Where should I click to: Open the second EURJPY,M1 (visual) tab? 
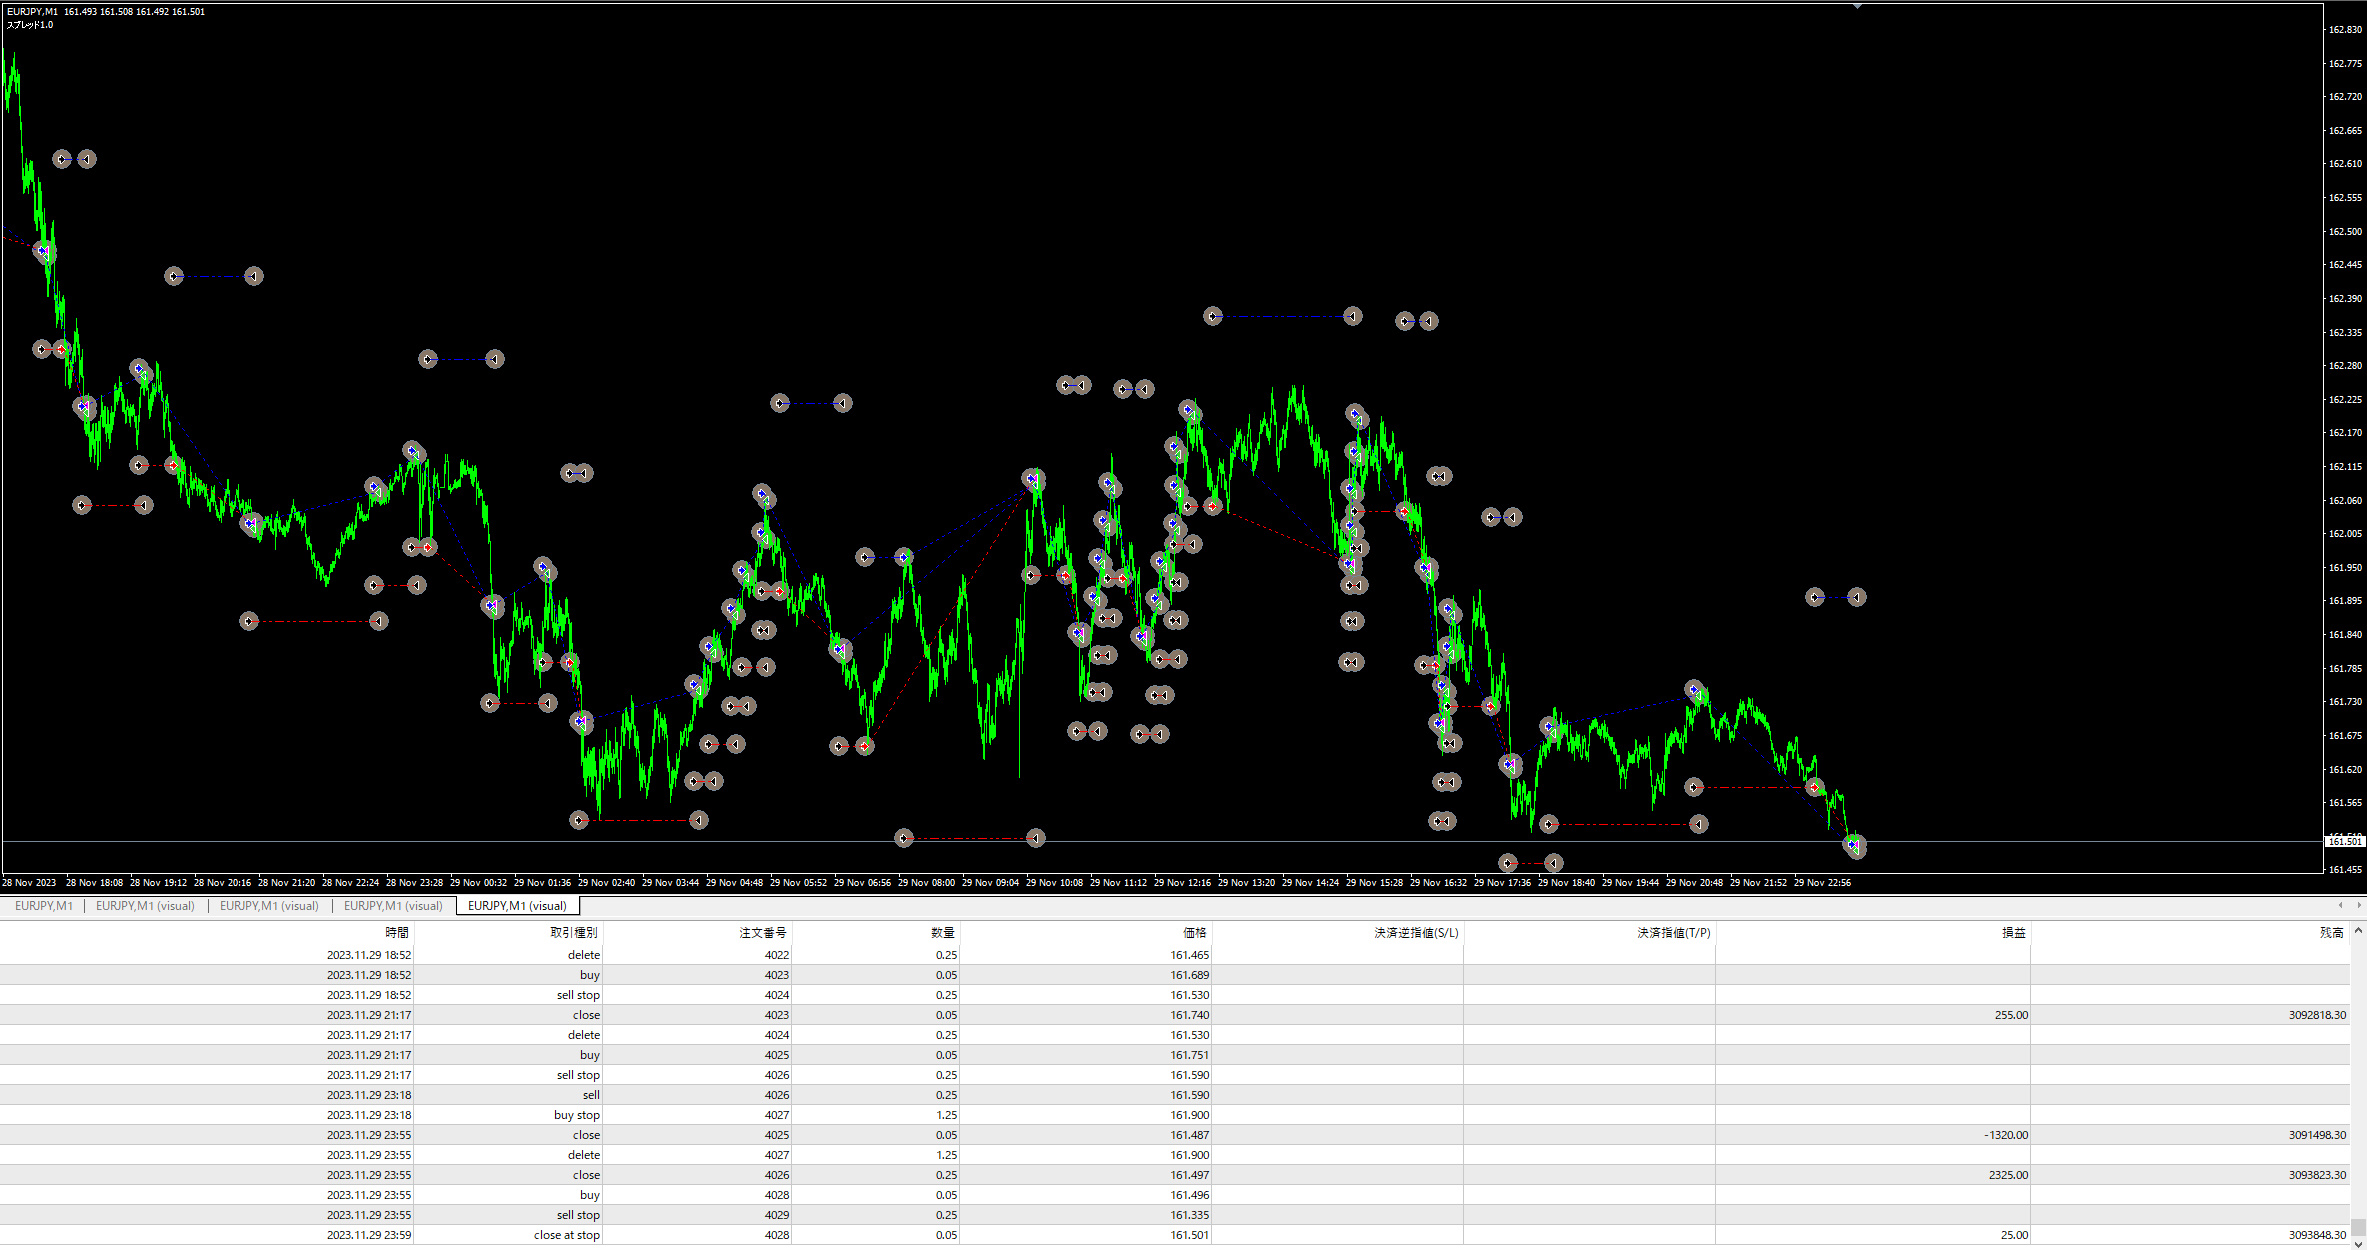tap(145, 906)
